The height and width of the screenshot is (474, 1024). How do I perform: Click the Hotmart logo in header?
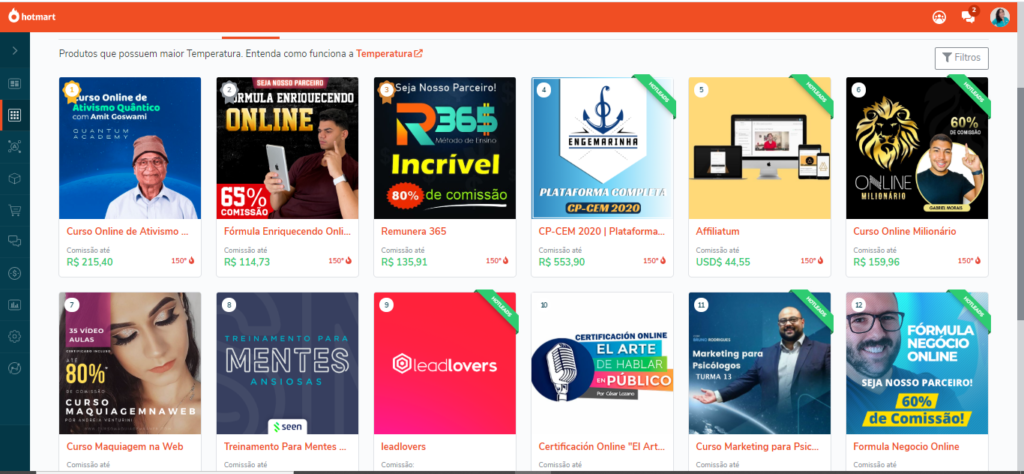pos(32,16)
